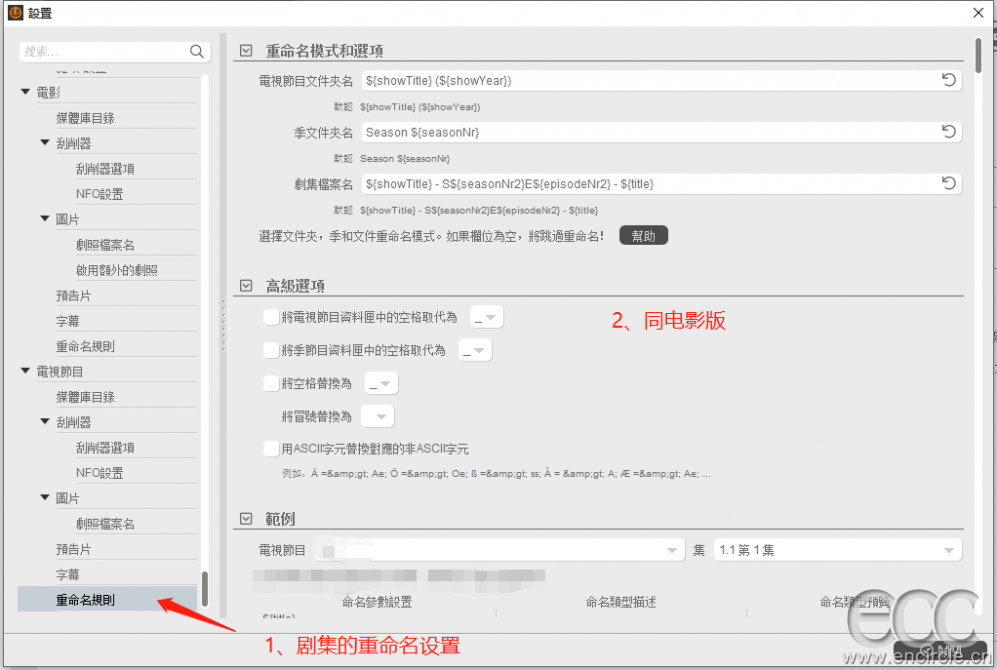Toggle 將空格替換為 checkbox
Screen dimensions: 997x670
pyautogui.click(x=270, y=383)
